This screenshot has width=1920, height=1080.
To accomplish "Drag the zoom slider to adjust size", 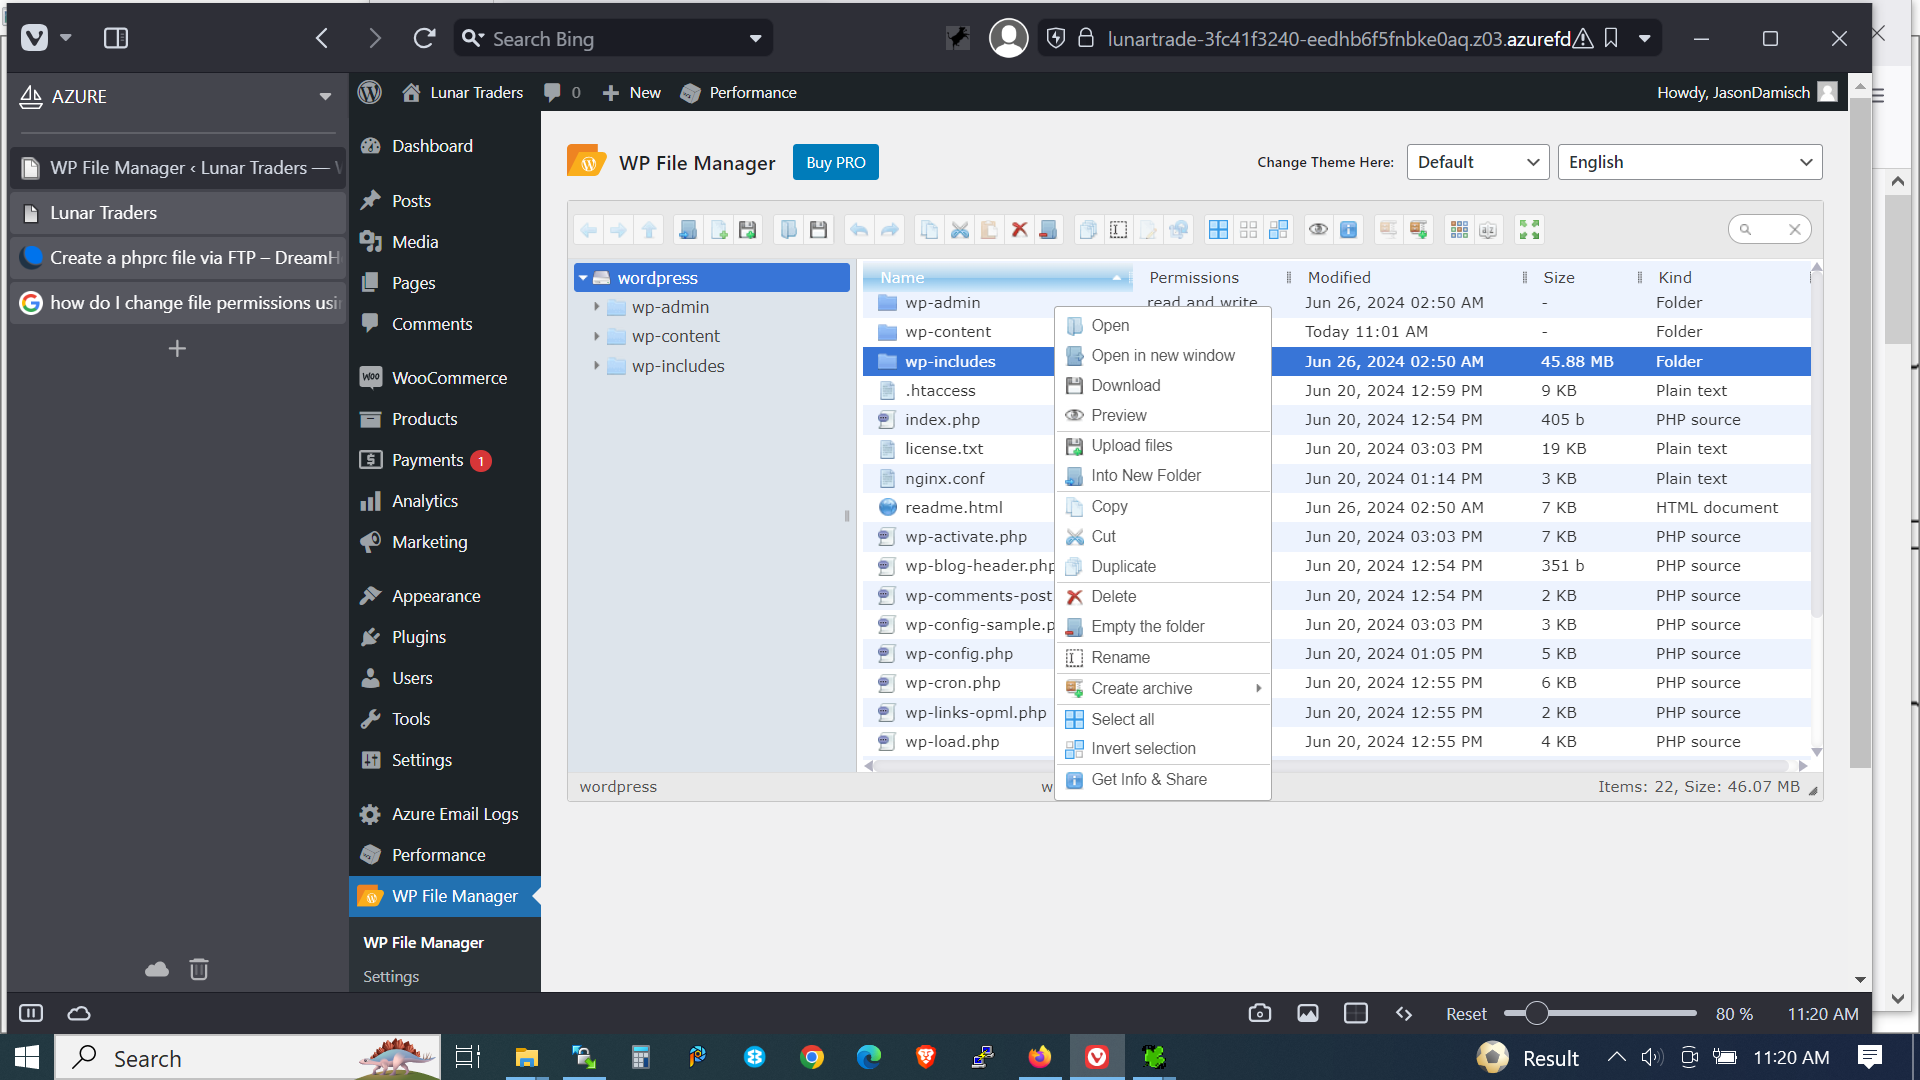I will click(1539, 1013).
